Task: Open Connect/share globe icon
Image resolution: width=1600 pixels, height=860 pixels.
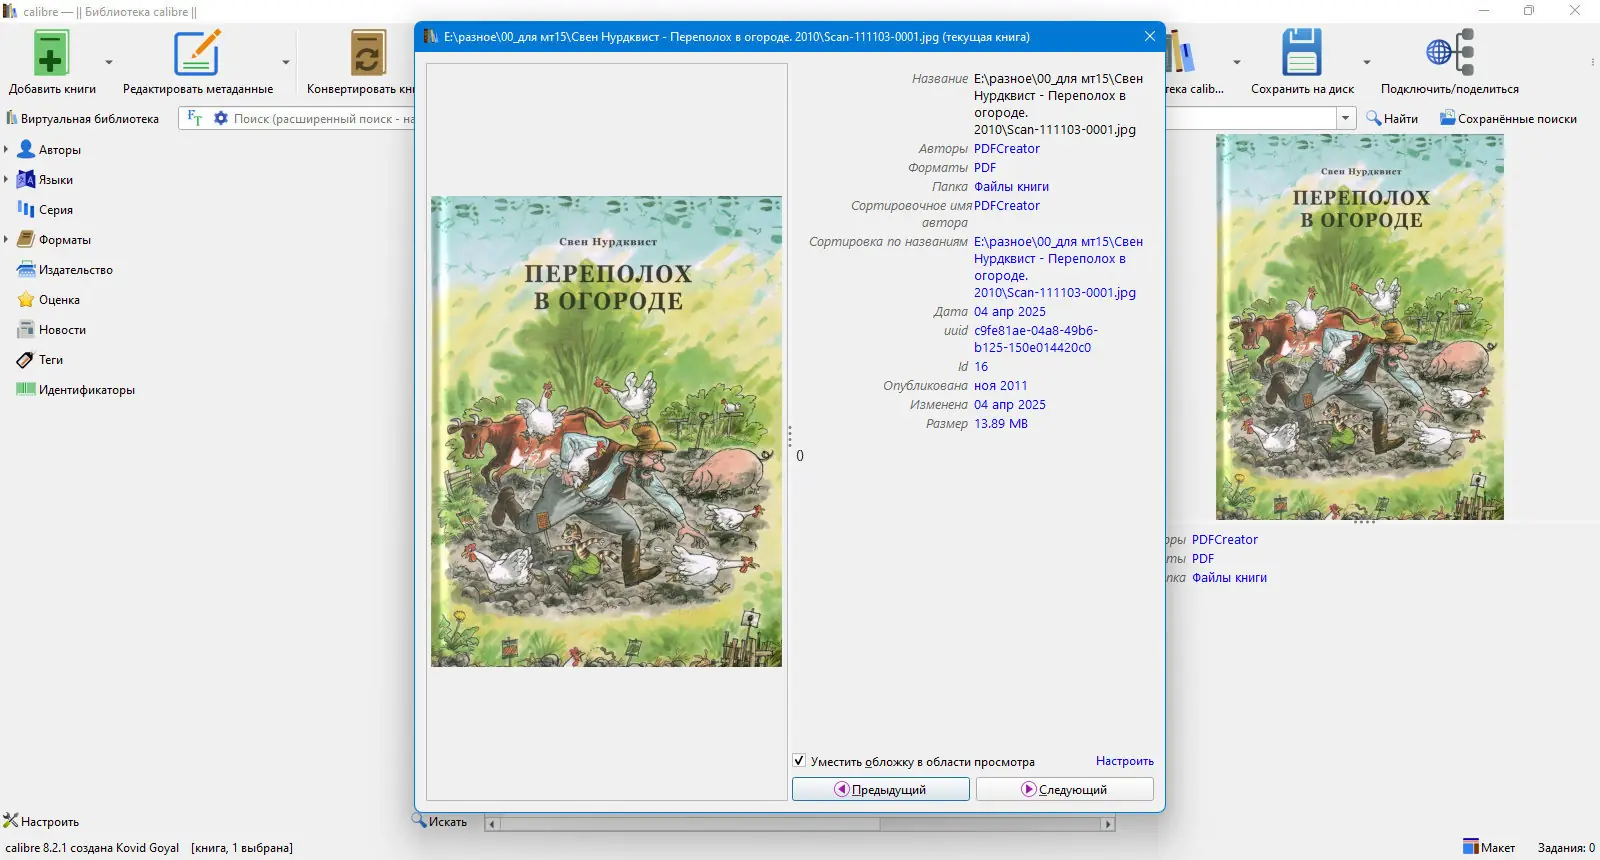Action: click(x=1450, y=52)
